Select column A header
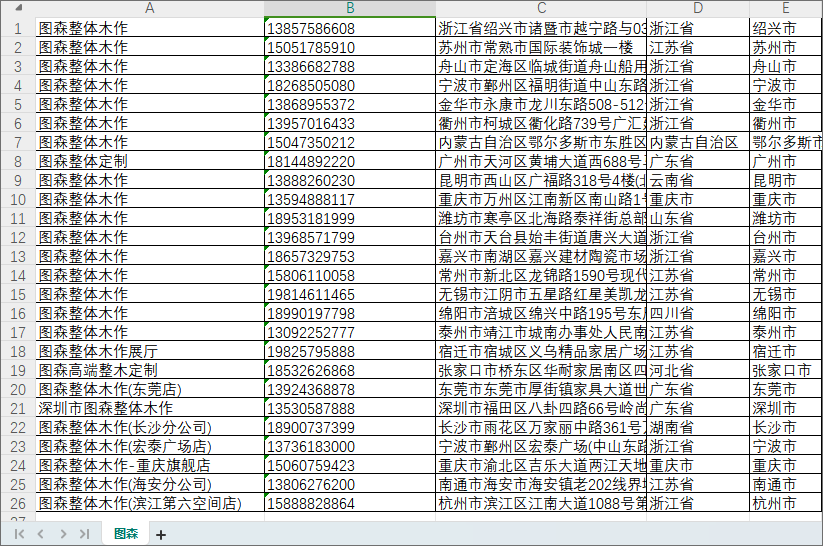 pyautogui.click(x=150, y=8)
